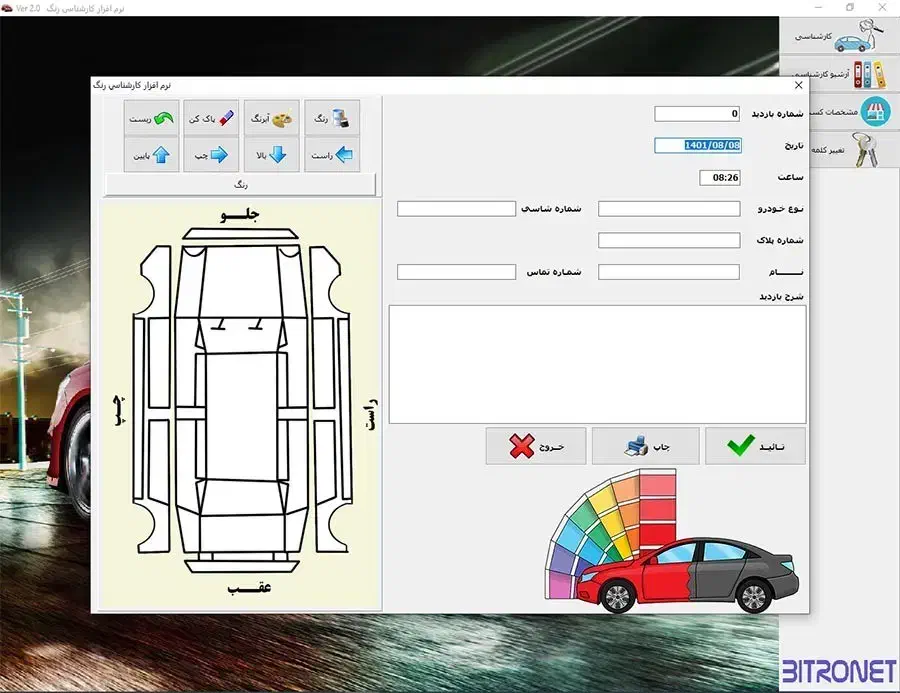Open the shop details sidebar item

click(840, 112)
